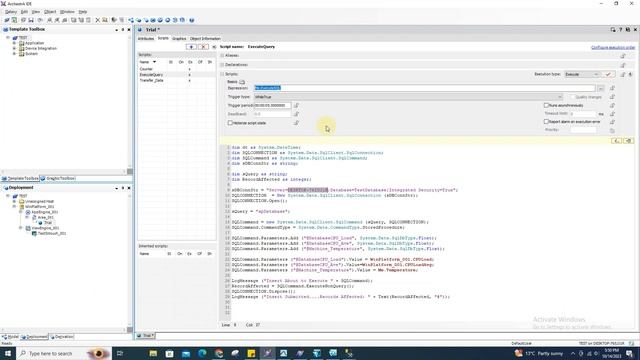Image resolution: width=640 pixels, height=360 pixels.
Task: Click the Windows taskbar search box
Action: click(63, 353)
